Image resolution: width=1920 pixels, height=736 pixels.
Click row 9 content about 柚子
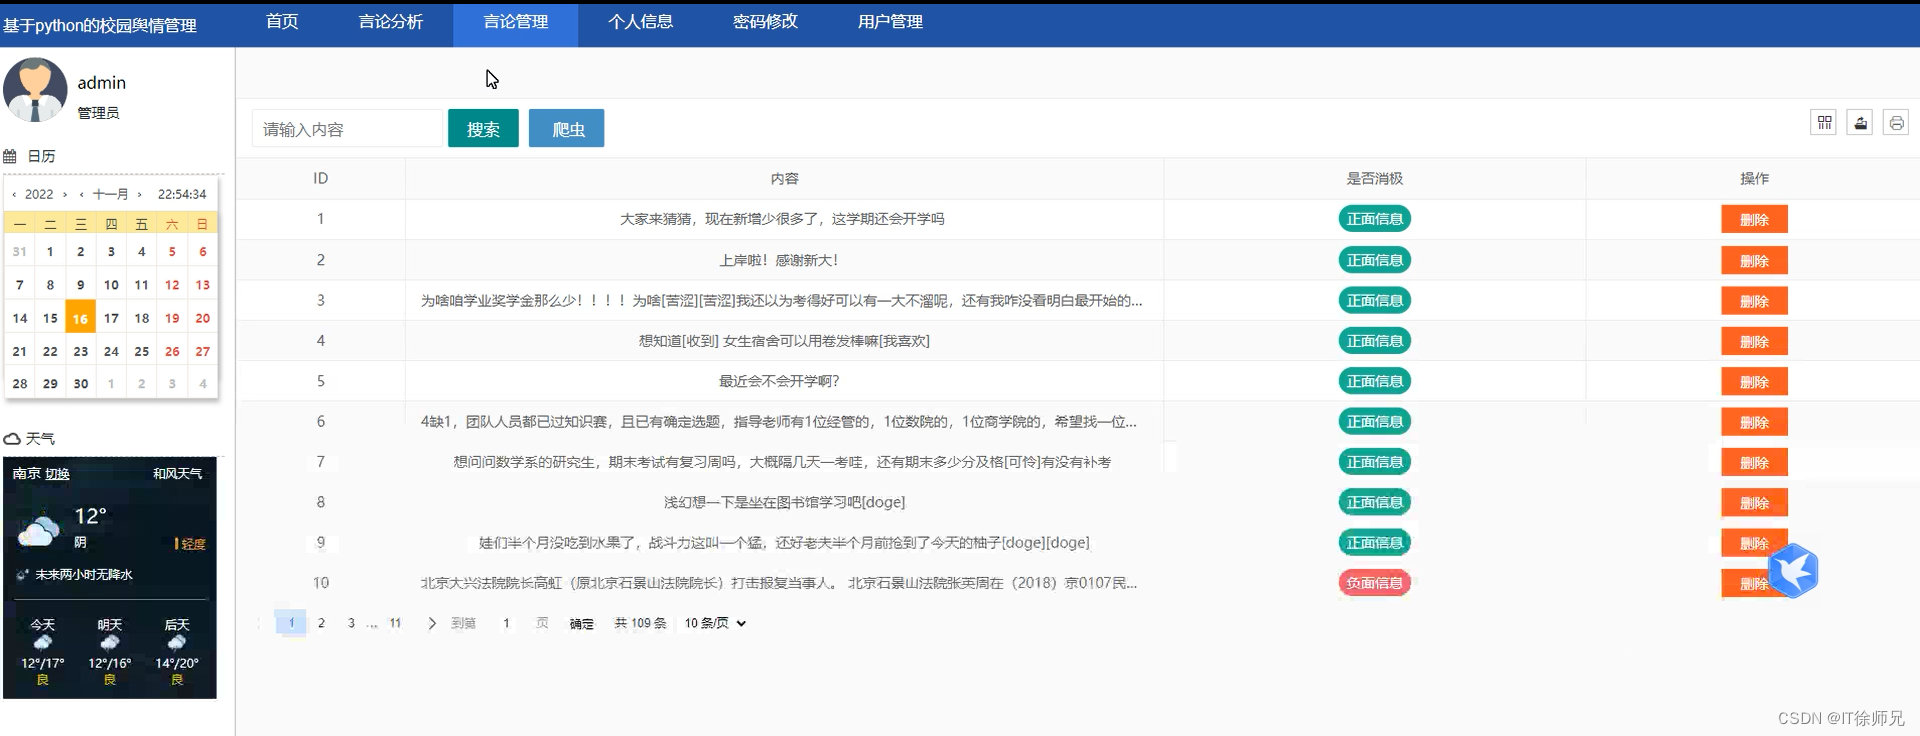click(784, 543)
